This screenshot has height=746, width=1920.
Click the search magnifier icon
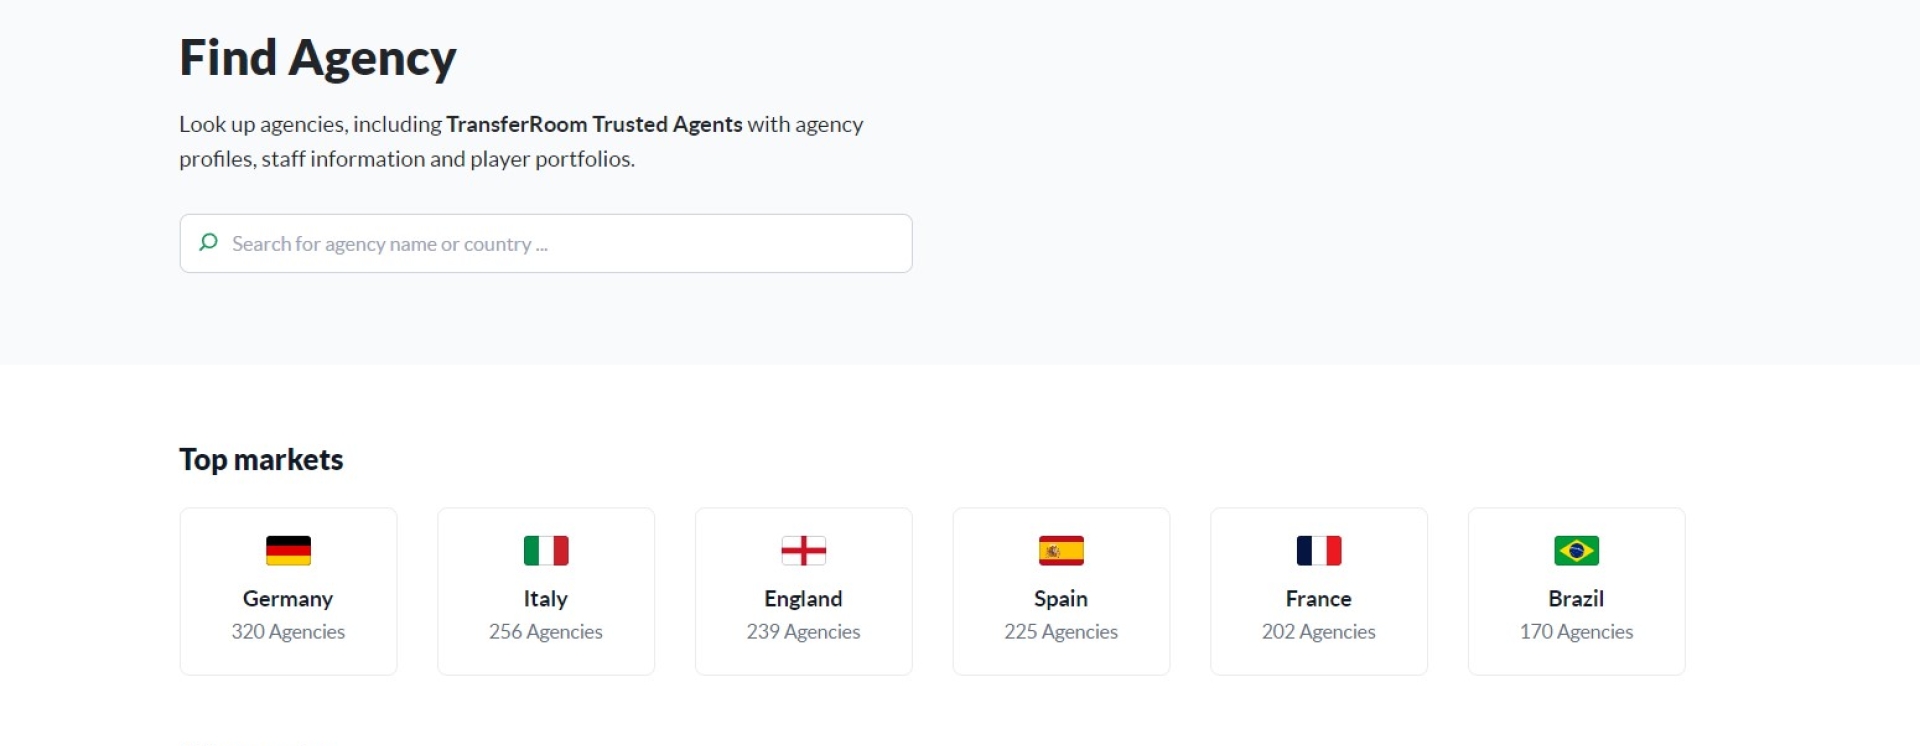[208, 242]
